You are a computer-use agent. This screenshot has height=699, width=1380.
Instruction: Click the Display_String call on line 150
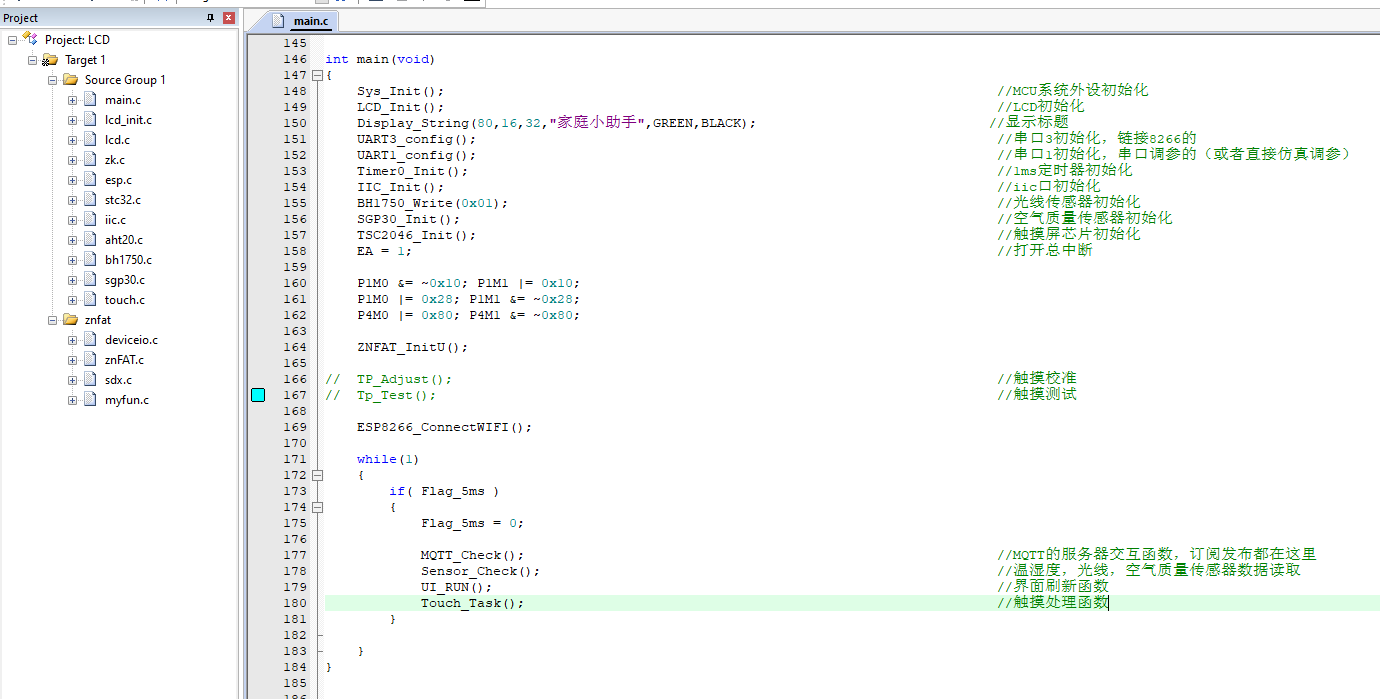pyautogui.click(x=556, y=123)
